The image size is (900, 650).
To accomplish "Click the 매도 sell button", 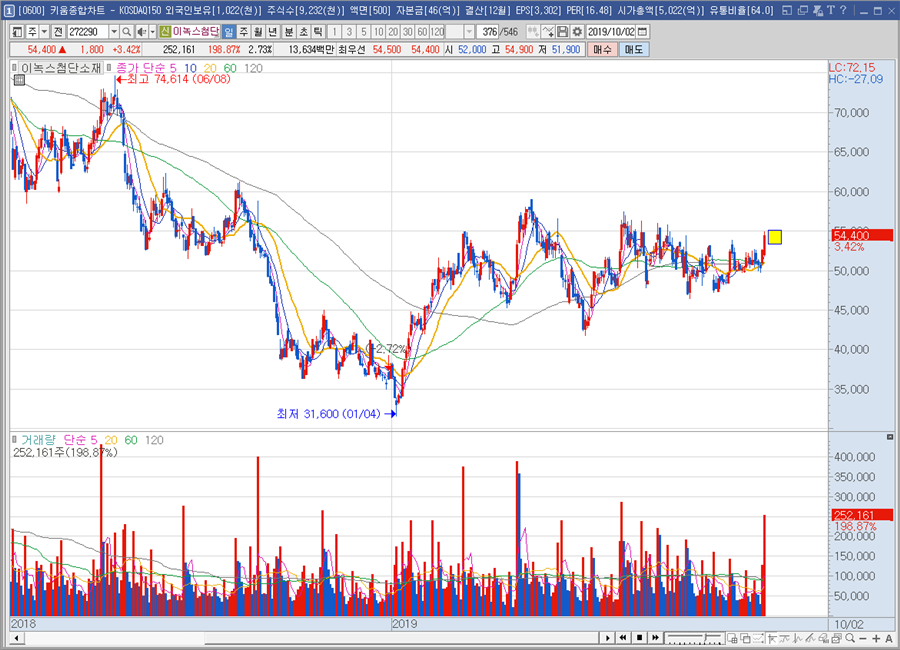I will [x=634, y=50].
